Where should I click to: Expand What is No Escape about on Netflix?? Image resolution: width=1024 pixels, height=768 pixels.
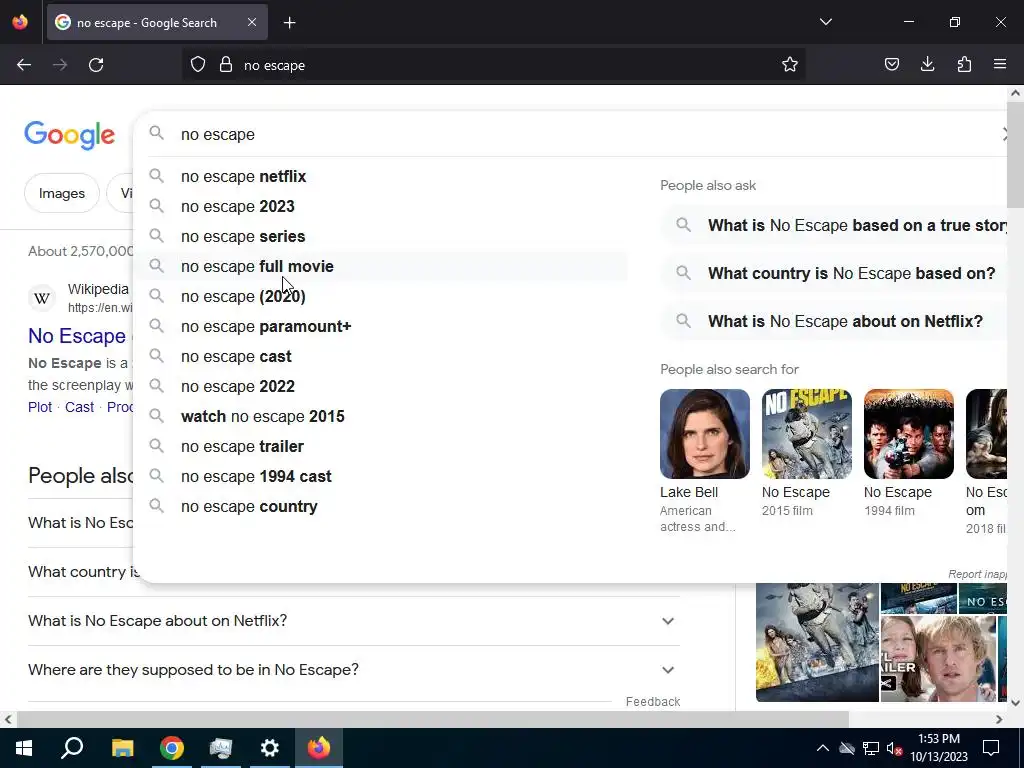click(353, 621)
